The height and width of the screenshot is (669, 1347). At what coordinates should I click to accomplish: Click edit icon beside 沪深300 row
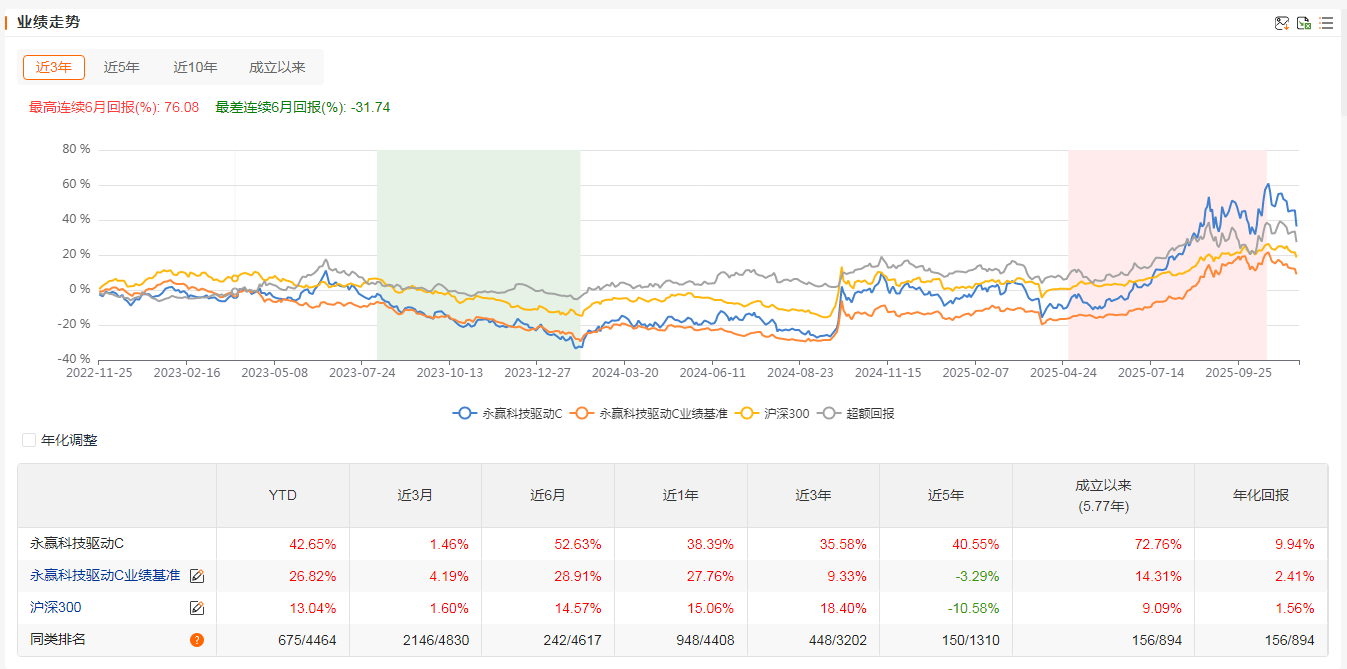197,608
